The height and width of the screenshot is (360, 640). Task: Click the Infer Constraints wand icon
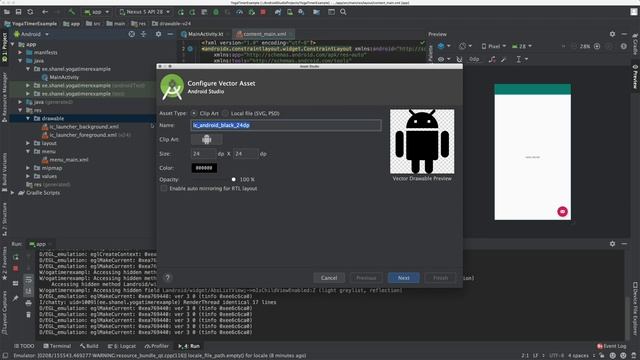click(x=504, y=59)
